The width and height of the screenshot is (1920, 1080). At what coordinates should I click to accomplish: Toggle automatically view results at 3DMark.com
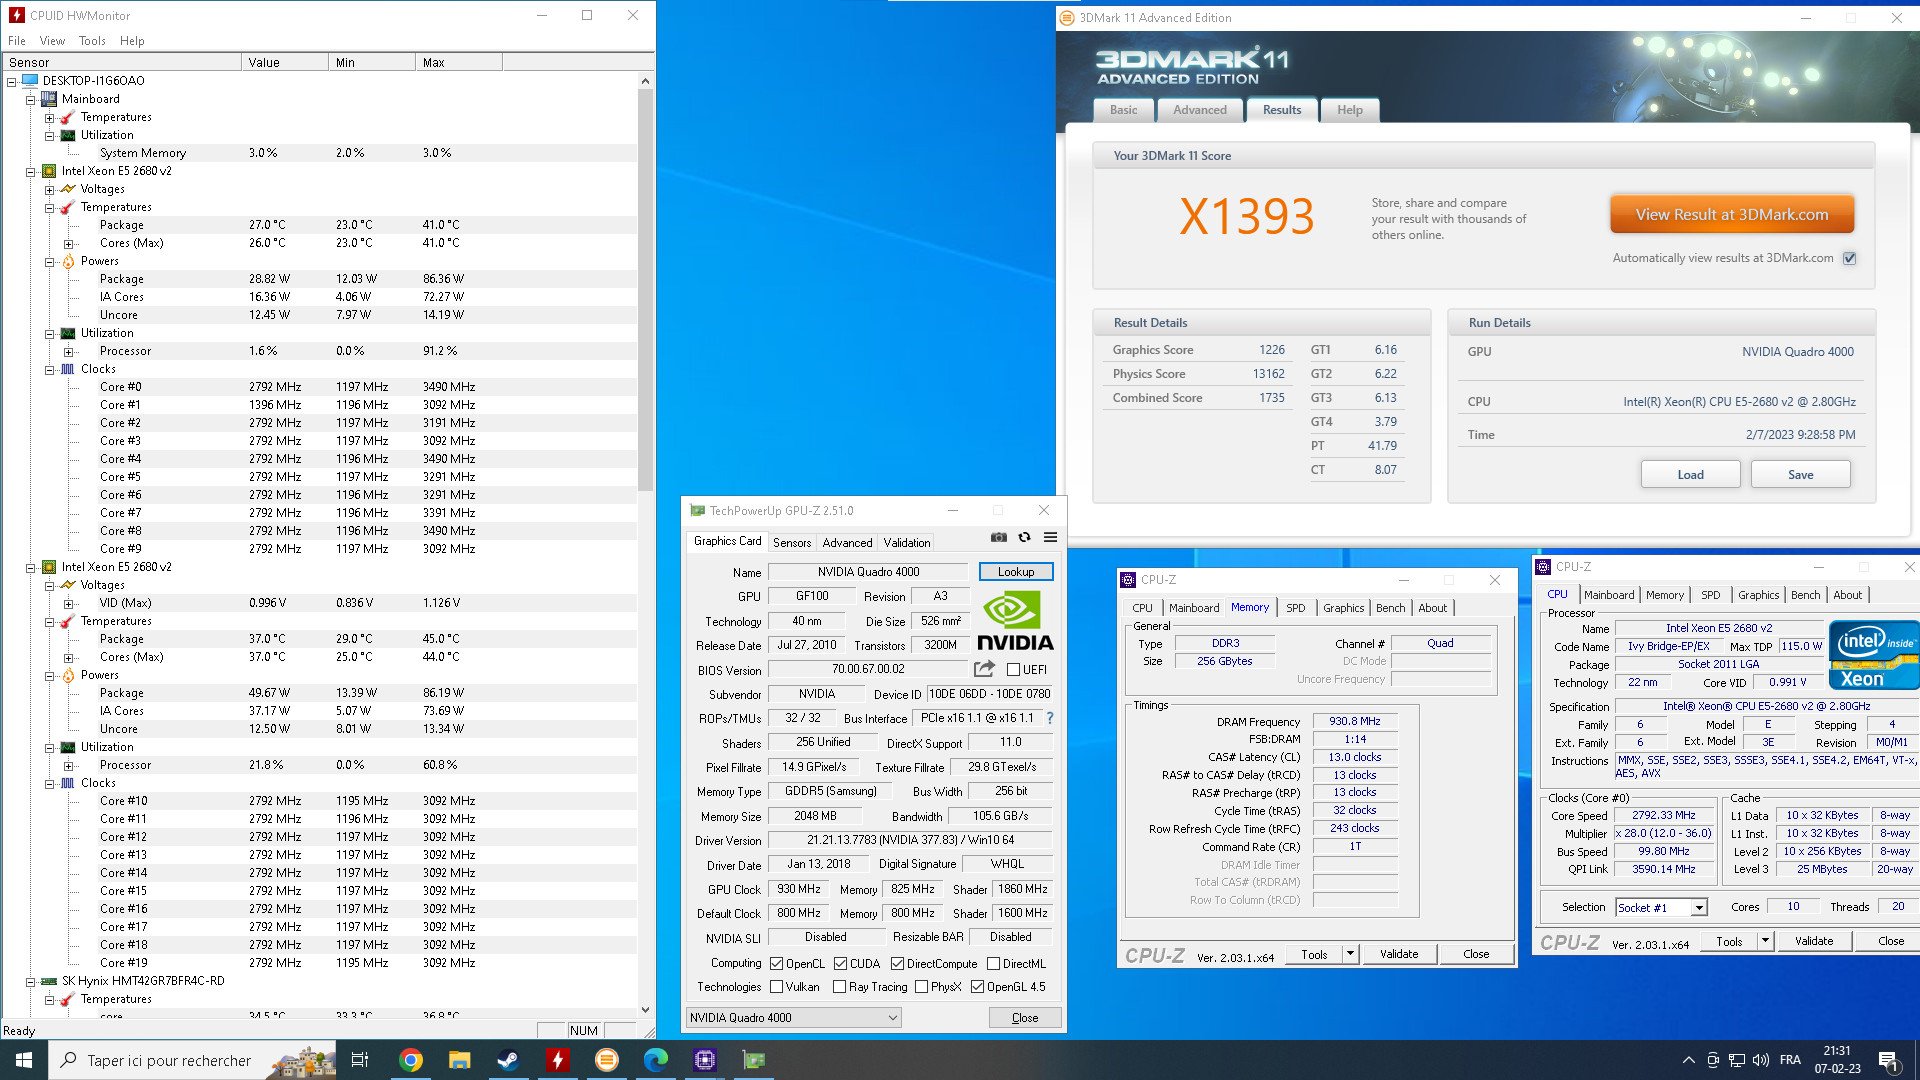[1850, 258]
